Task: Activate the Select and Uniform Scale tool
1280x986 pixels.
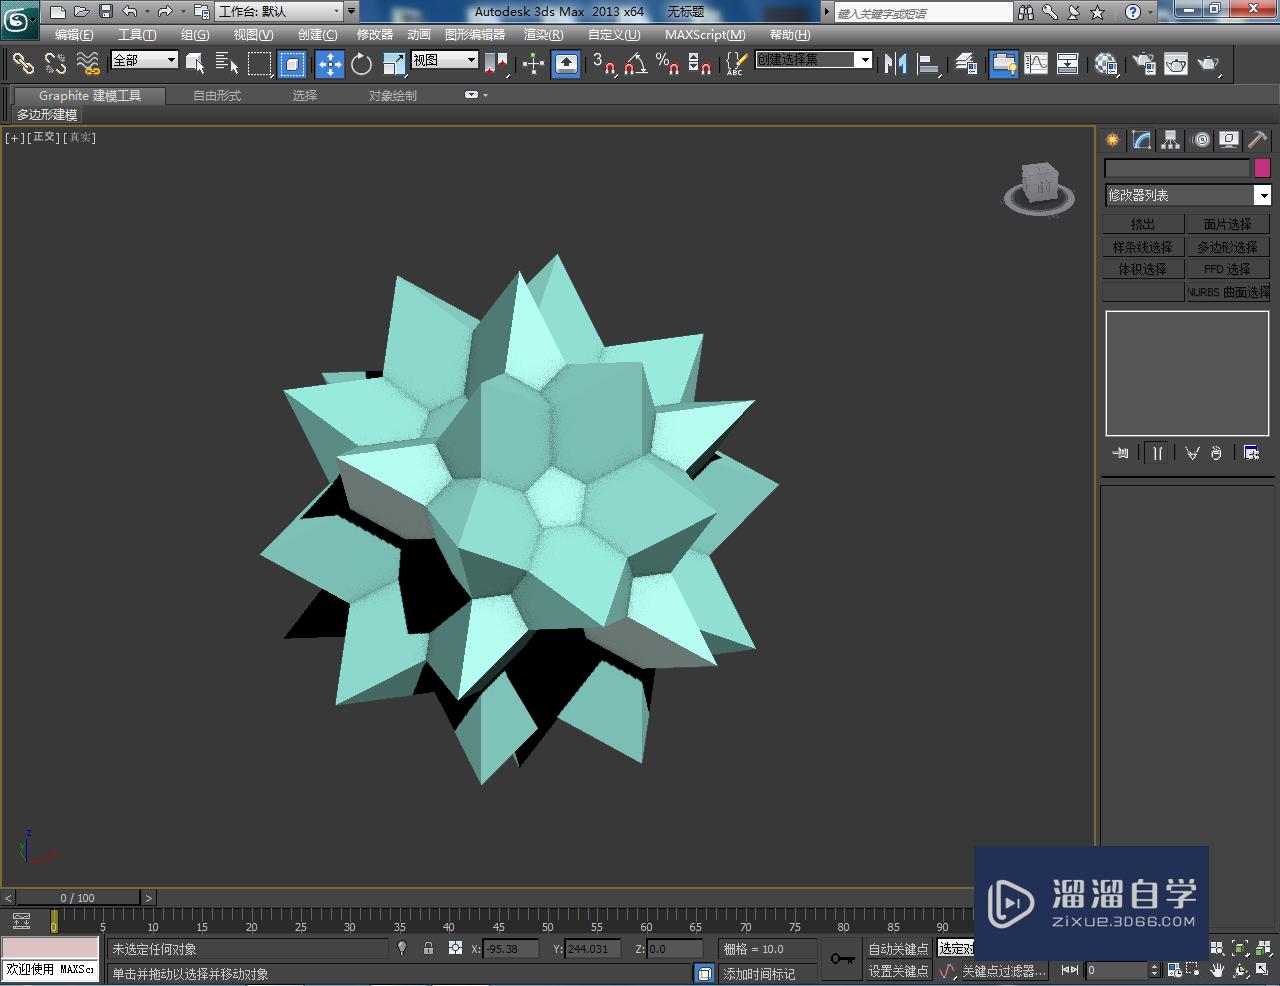Action: [x=393, y=64]
